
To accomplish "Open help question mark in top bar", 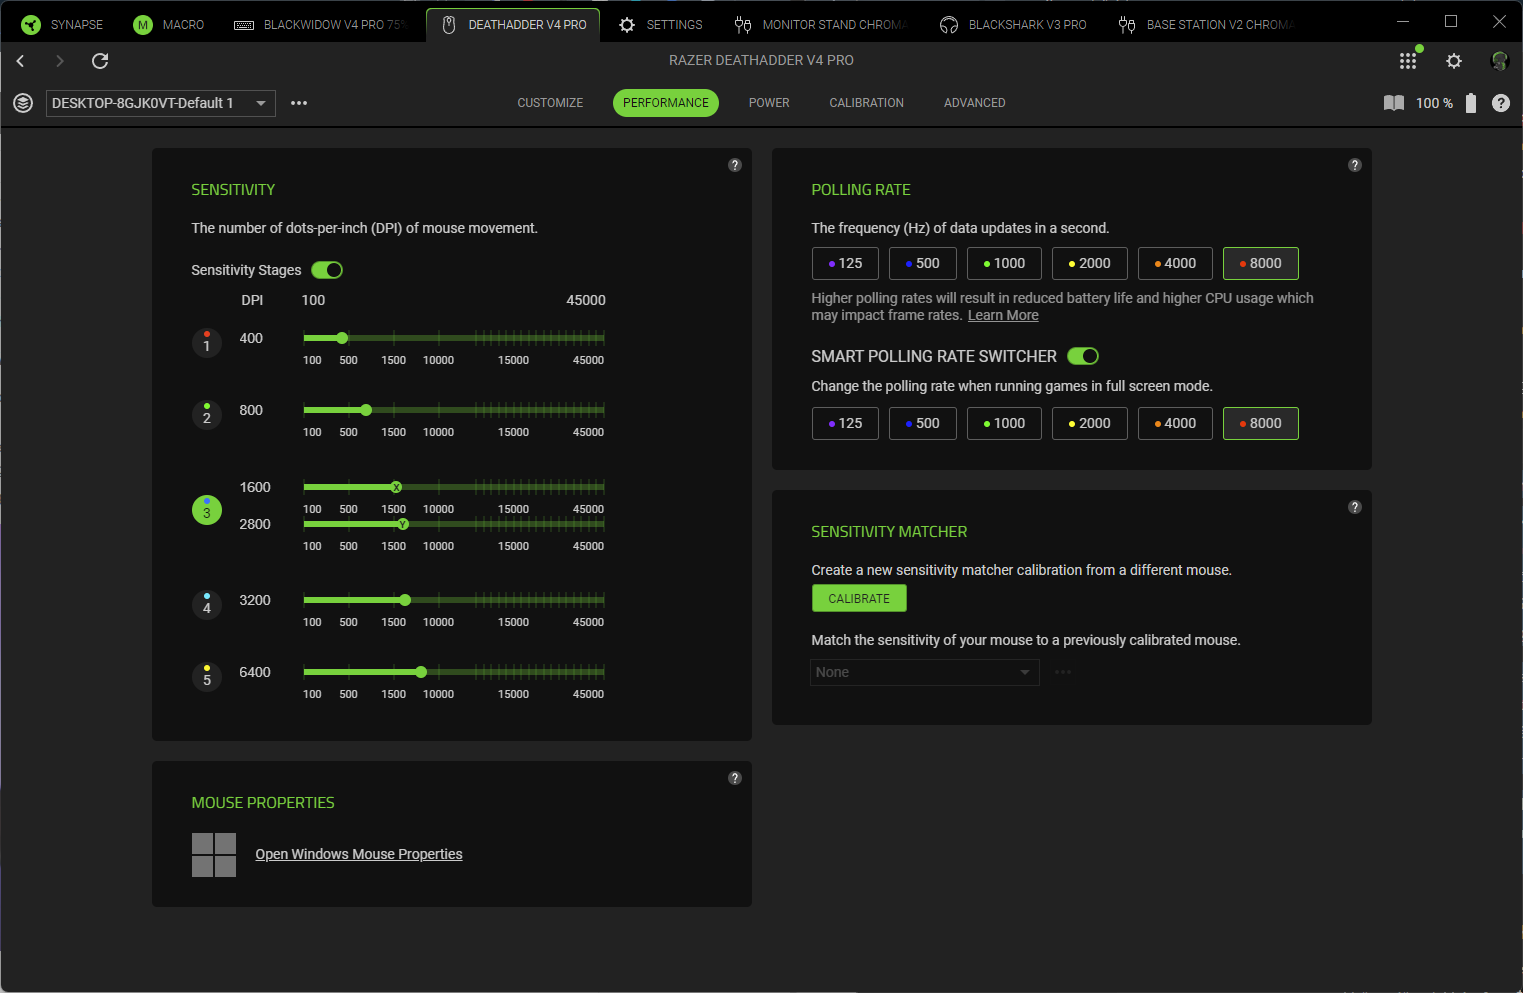I will (x=1501, y=103).
